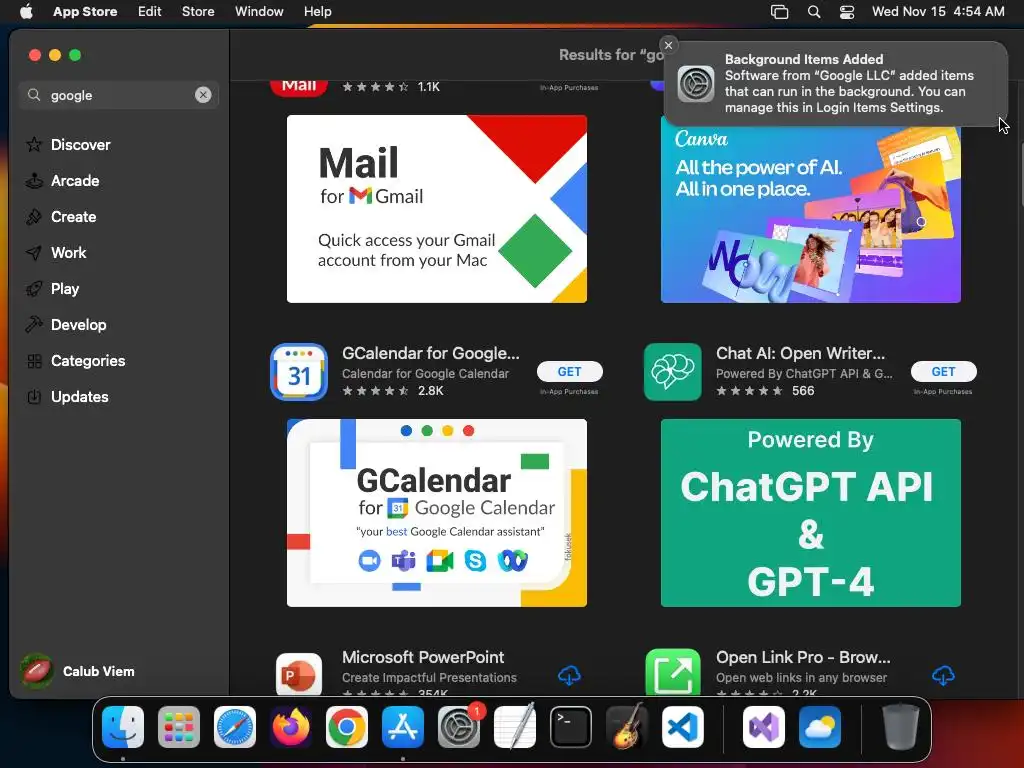Download Microsoft PowerPoint from cloud

click(x=569, y=675)
